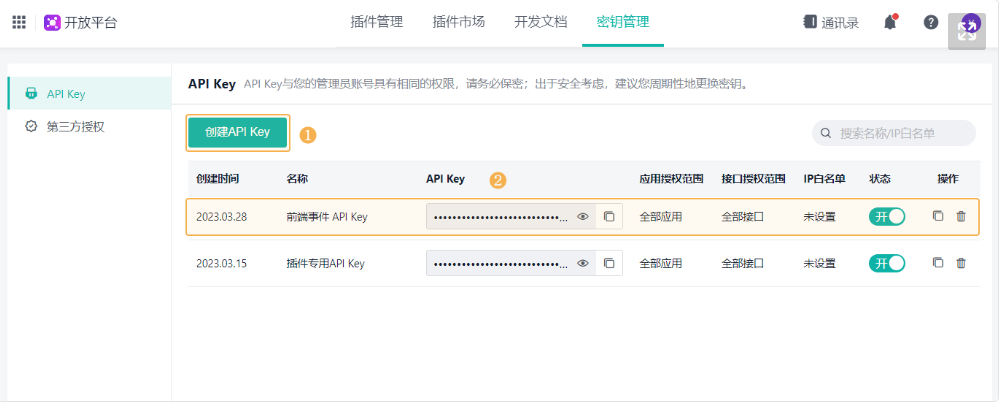Focus the 搜索名称/IP白名单 search field
This screenshot has height=403, width=1002.
[x=902, y=133]
